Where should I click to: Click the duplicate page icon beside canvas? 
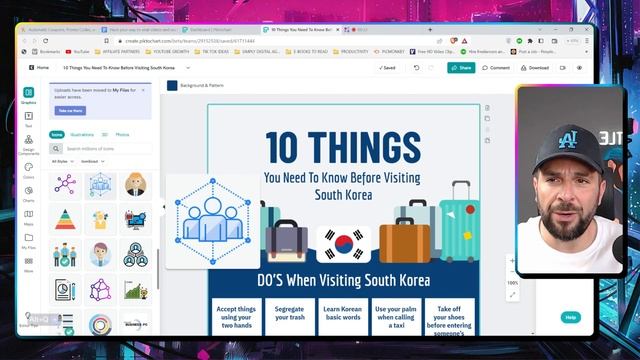tap(487, 118)
